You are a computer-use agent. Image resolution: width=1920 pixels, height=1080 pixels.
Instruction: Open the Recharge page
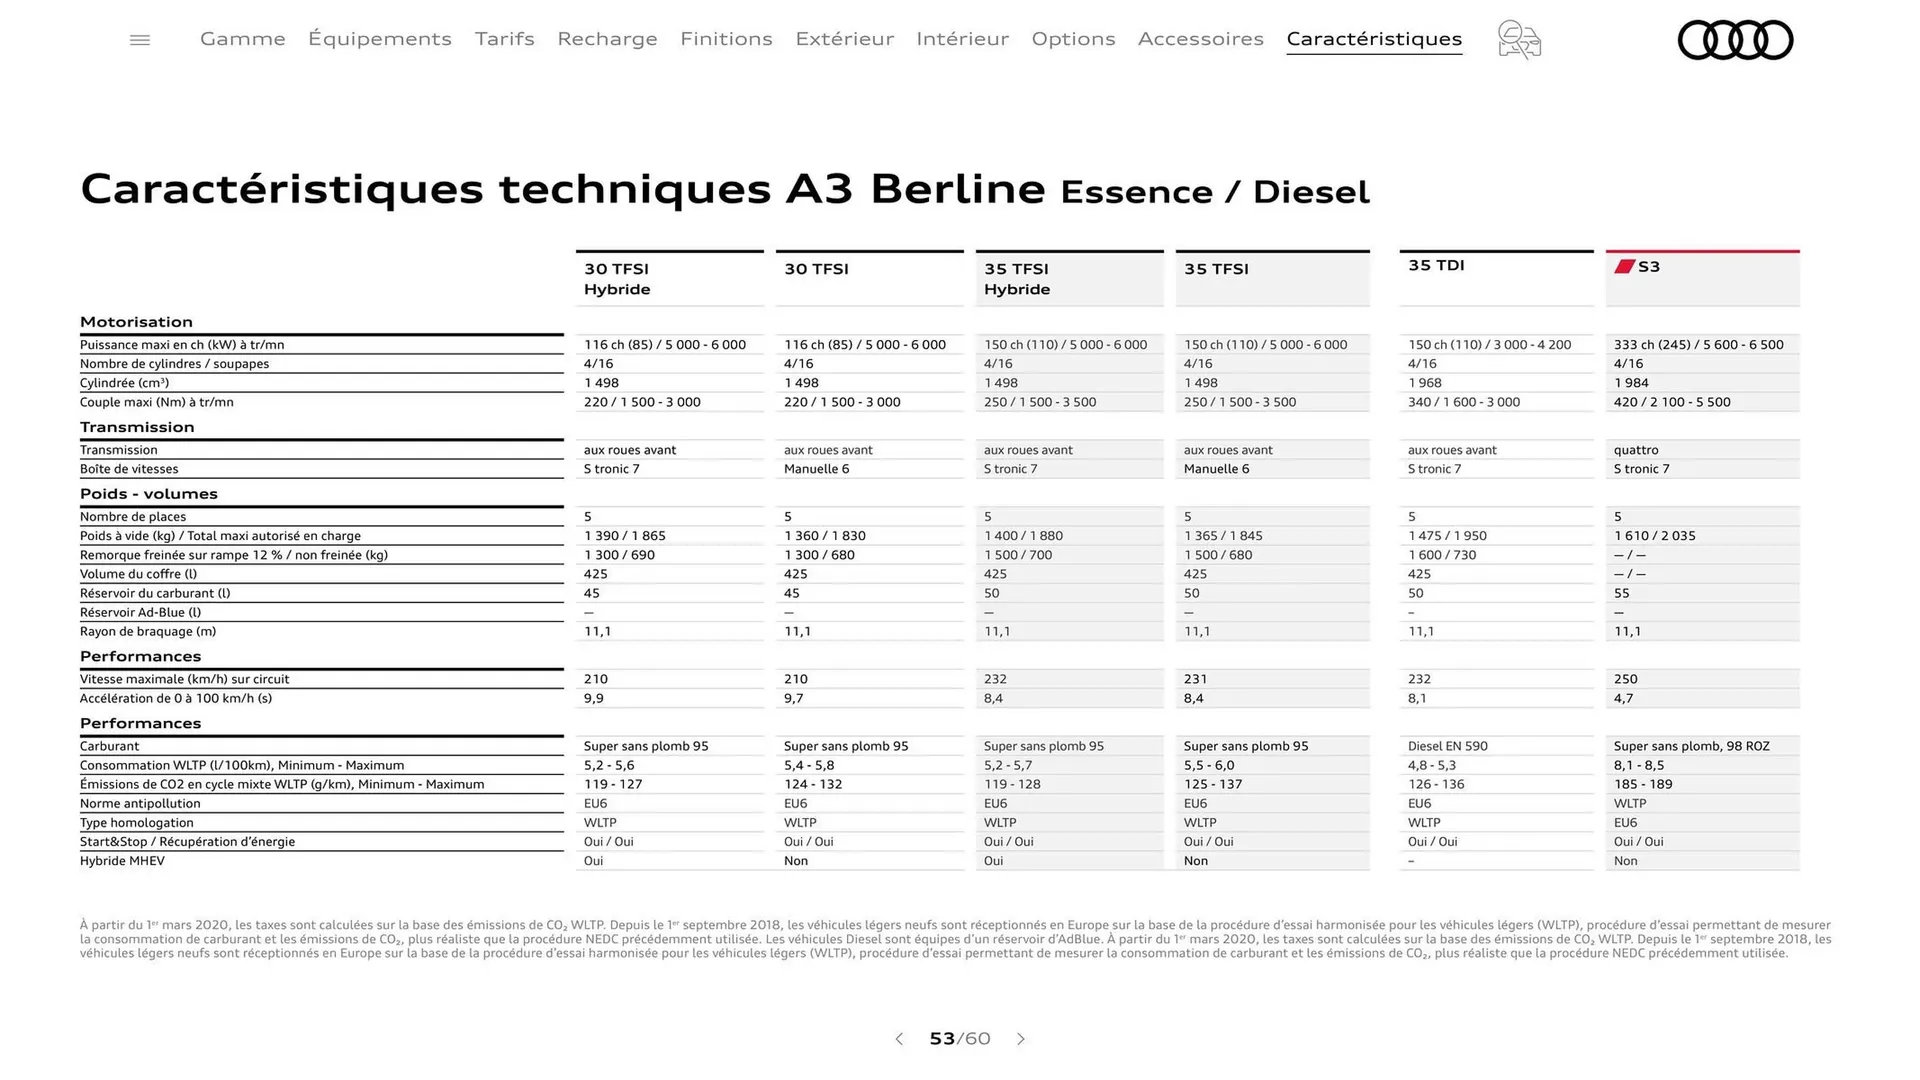coord(607,39)
